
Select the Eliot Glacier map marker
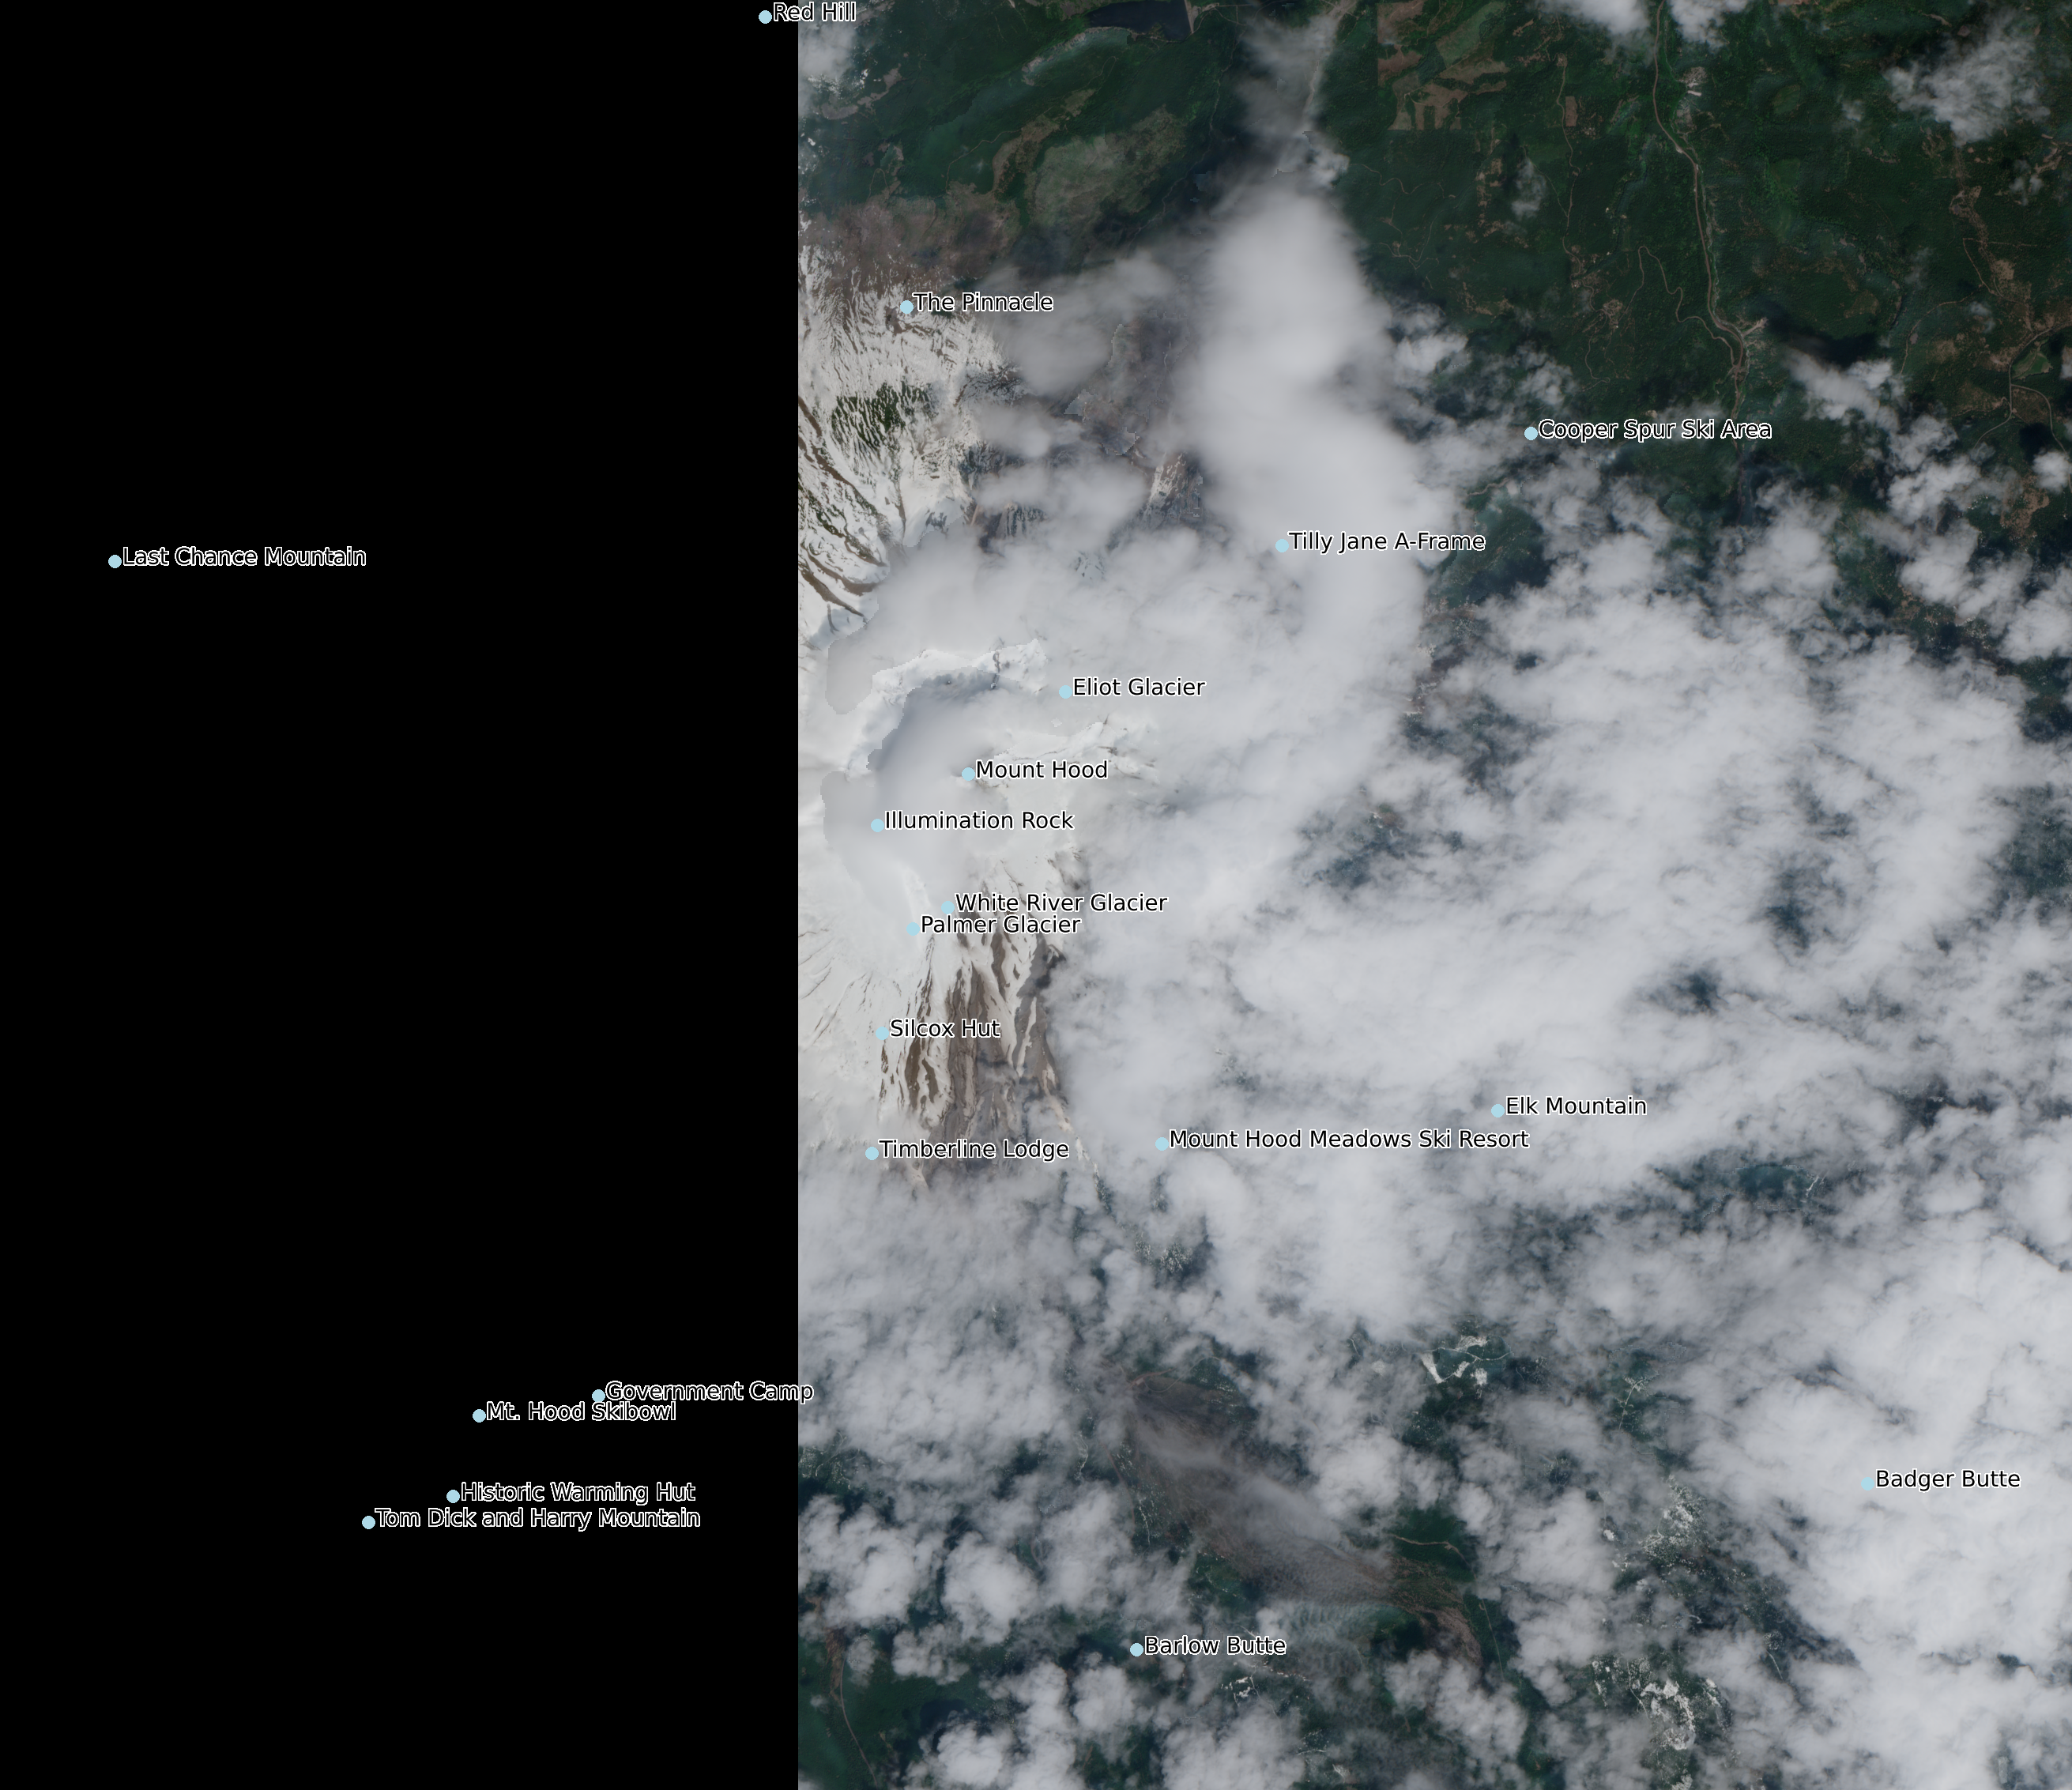1065,691
